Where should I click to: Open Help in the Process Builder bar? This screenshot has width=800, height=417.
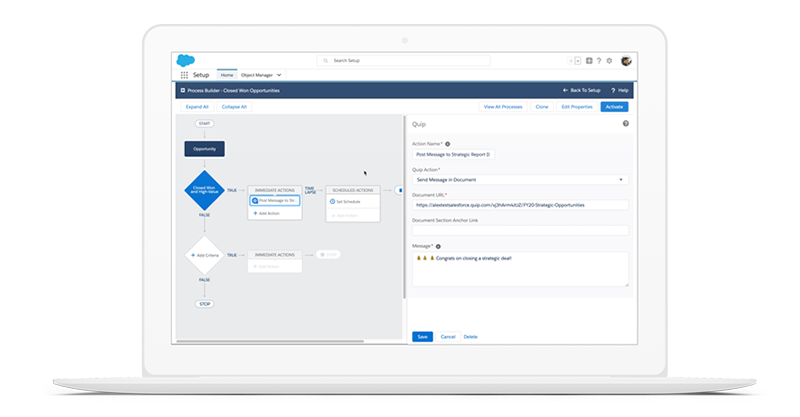[x=619, y=90]
